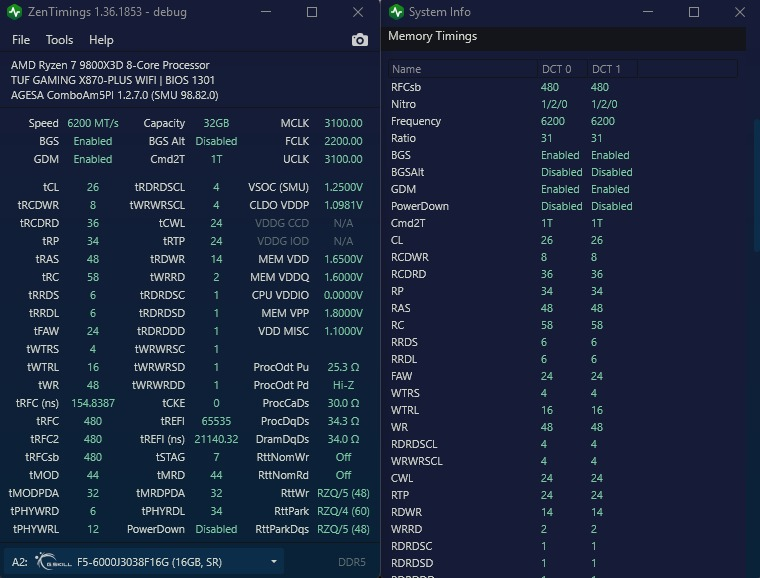Select the RDRDSCL row in System Info
The height and width of the screenshot is (578, 760).
pos(562,444)
